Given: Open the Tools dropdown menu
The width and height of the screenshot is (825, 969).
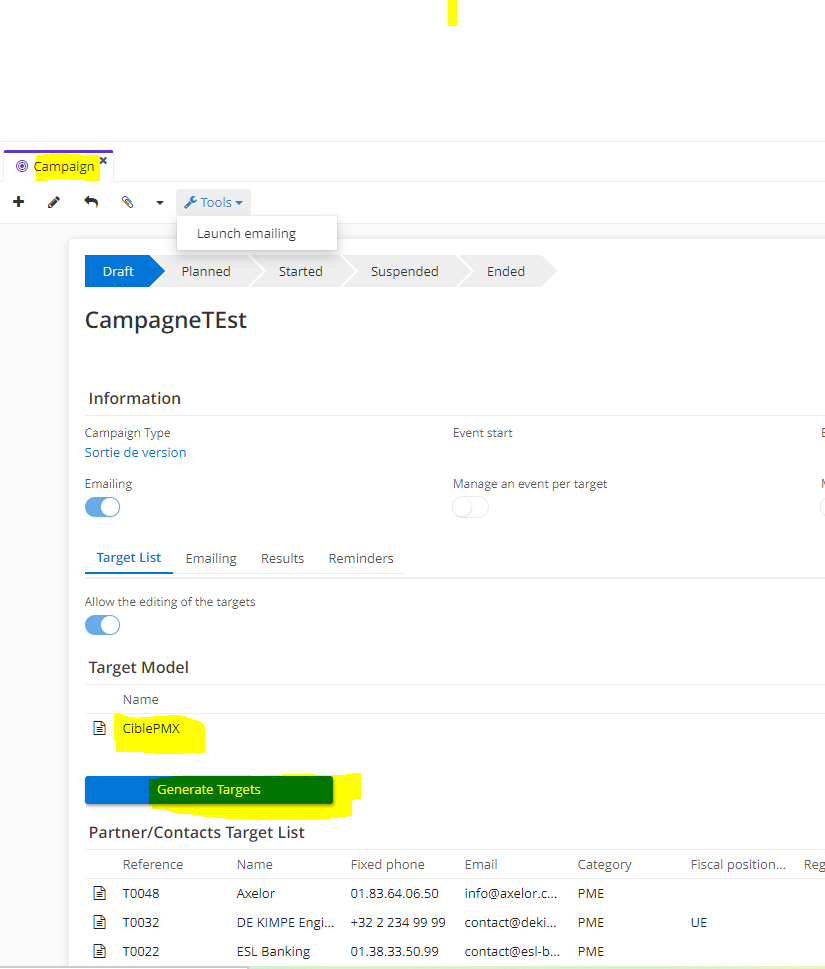Looking at the screenshot, I should click(x=213, y=202).
